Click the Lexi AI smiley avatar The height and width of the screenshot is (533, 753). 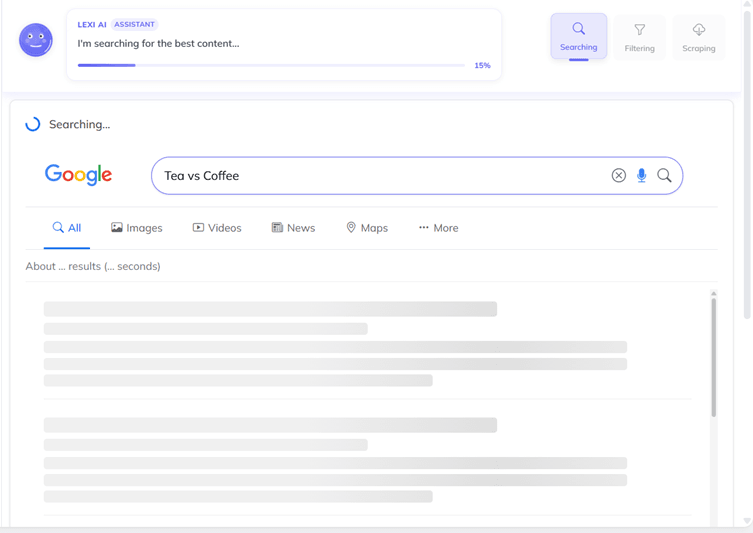(36, 40)
